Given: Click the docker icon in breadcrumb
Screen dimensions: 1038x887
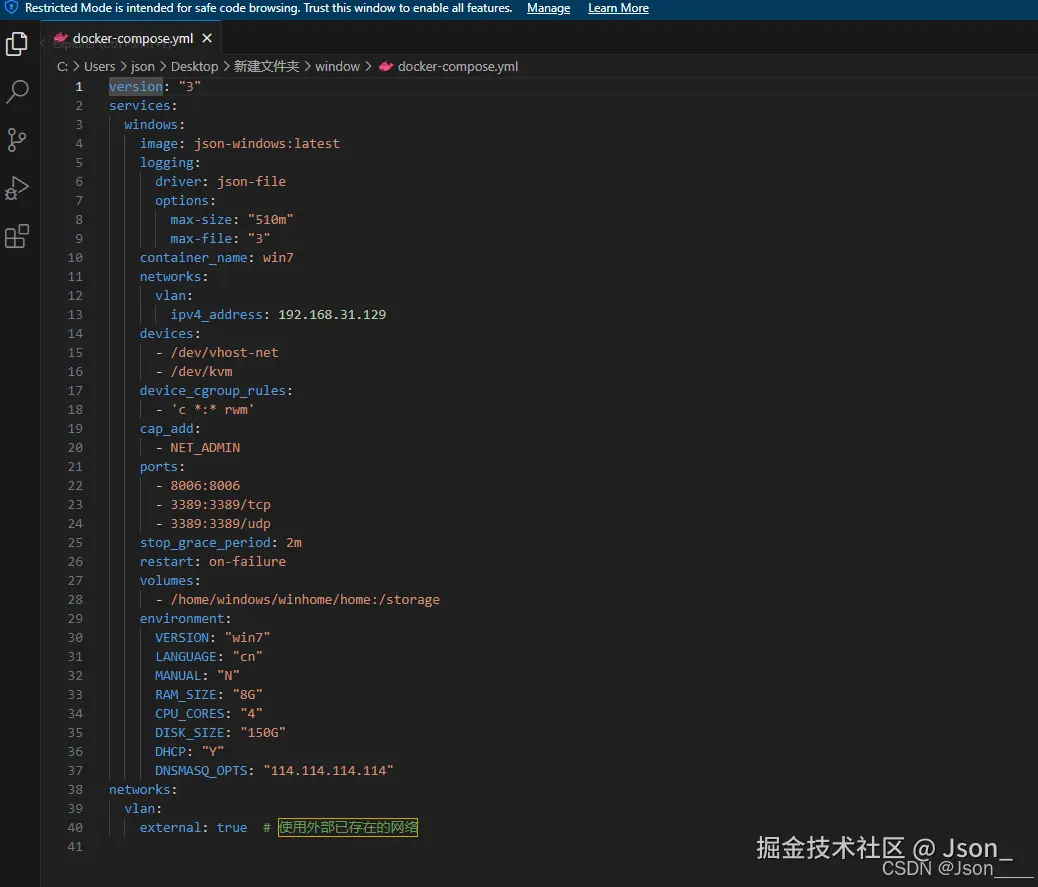Looking at the screenshot, I should coord(386,66).
